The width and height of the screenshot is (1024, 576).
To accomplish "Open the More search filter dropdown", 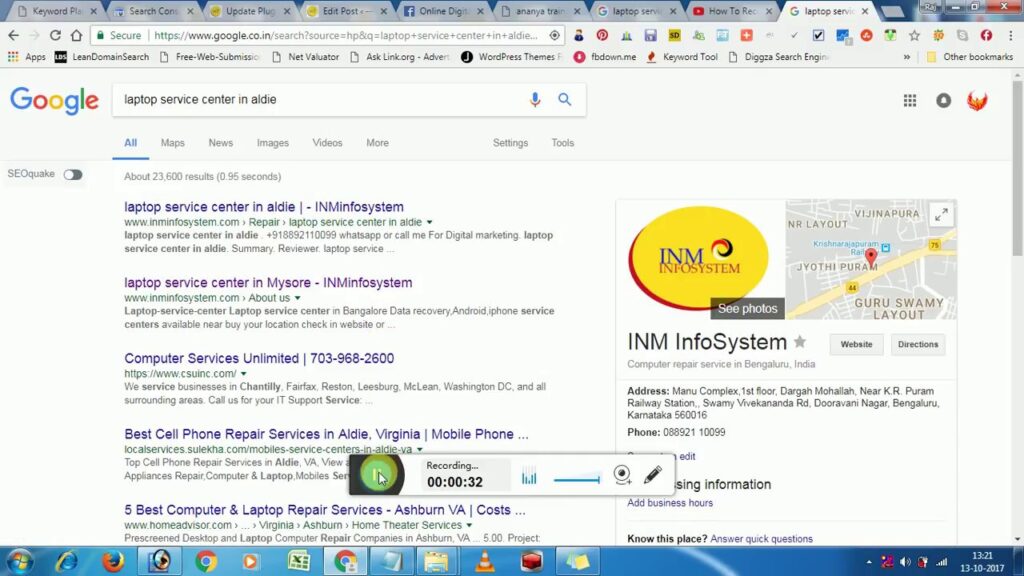I will (377, 142).
